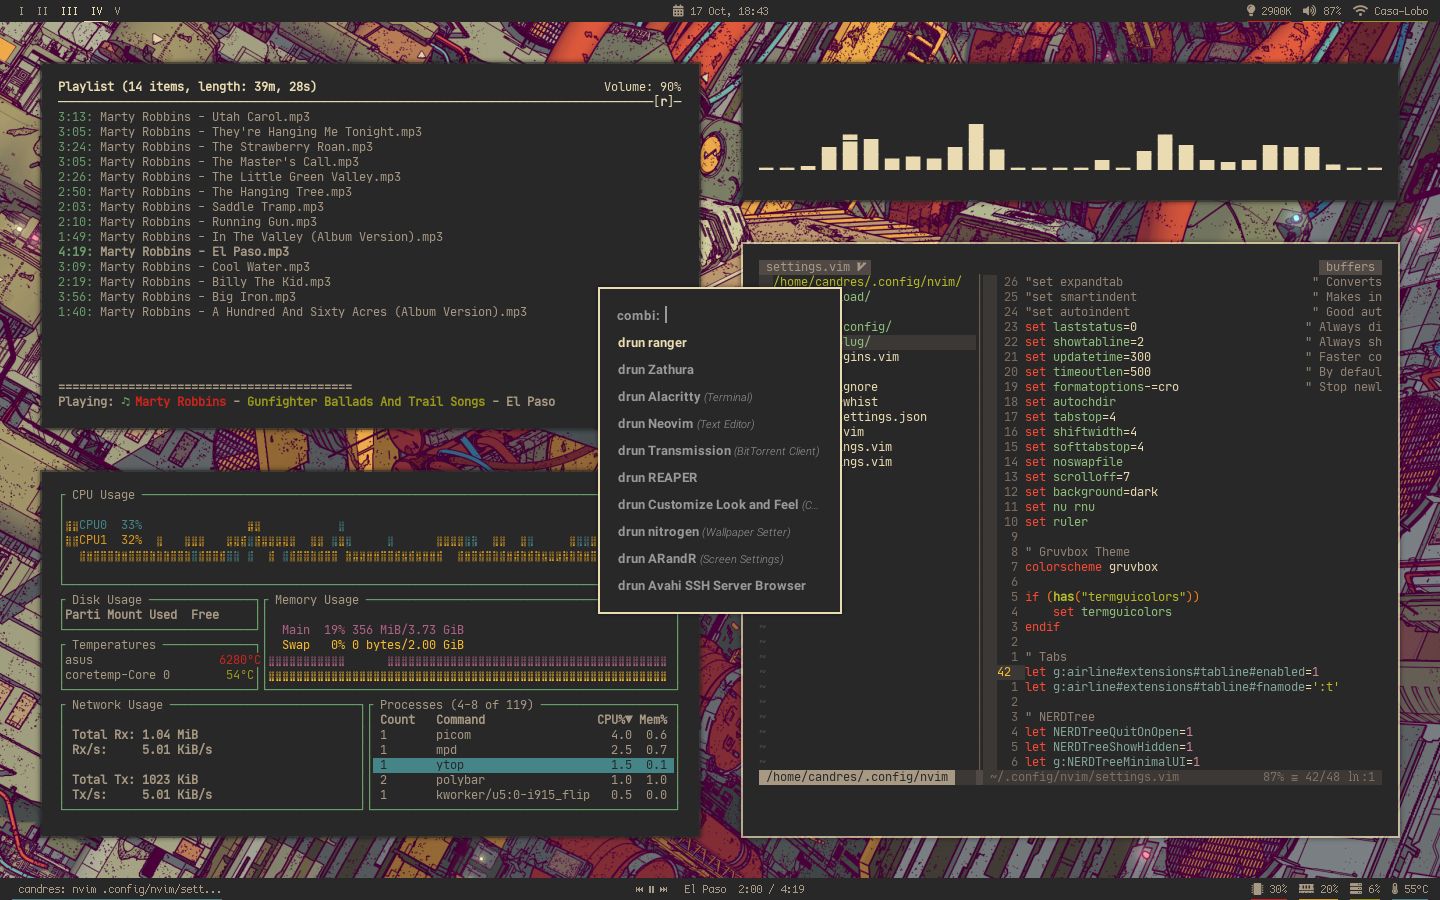
Task: Switch to the buffers tab in Neovim
Action: click(x=1350, y=266)
